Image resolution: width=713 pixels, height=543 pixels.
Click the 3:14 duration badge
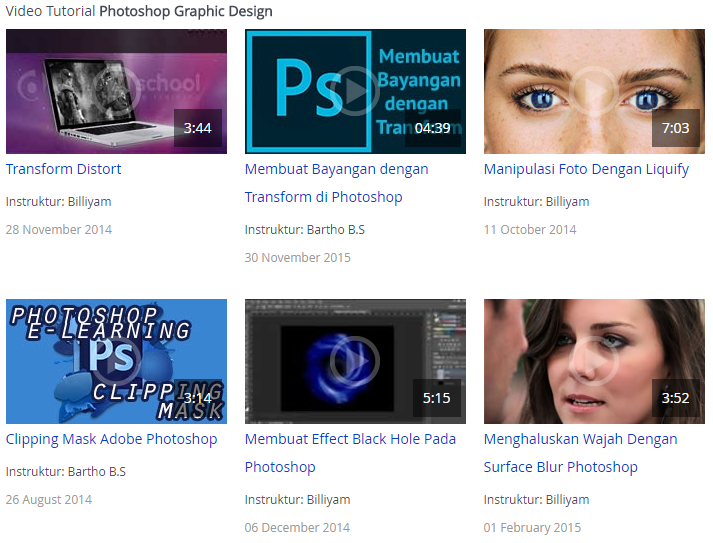pyautogui.click(x=198, y=398)
